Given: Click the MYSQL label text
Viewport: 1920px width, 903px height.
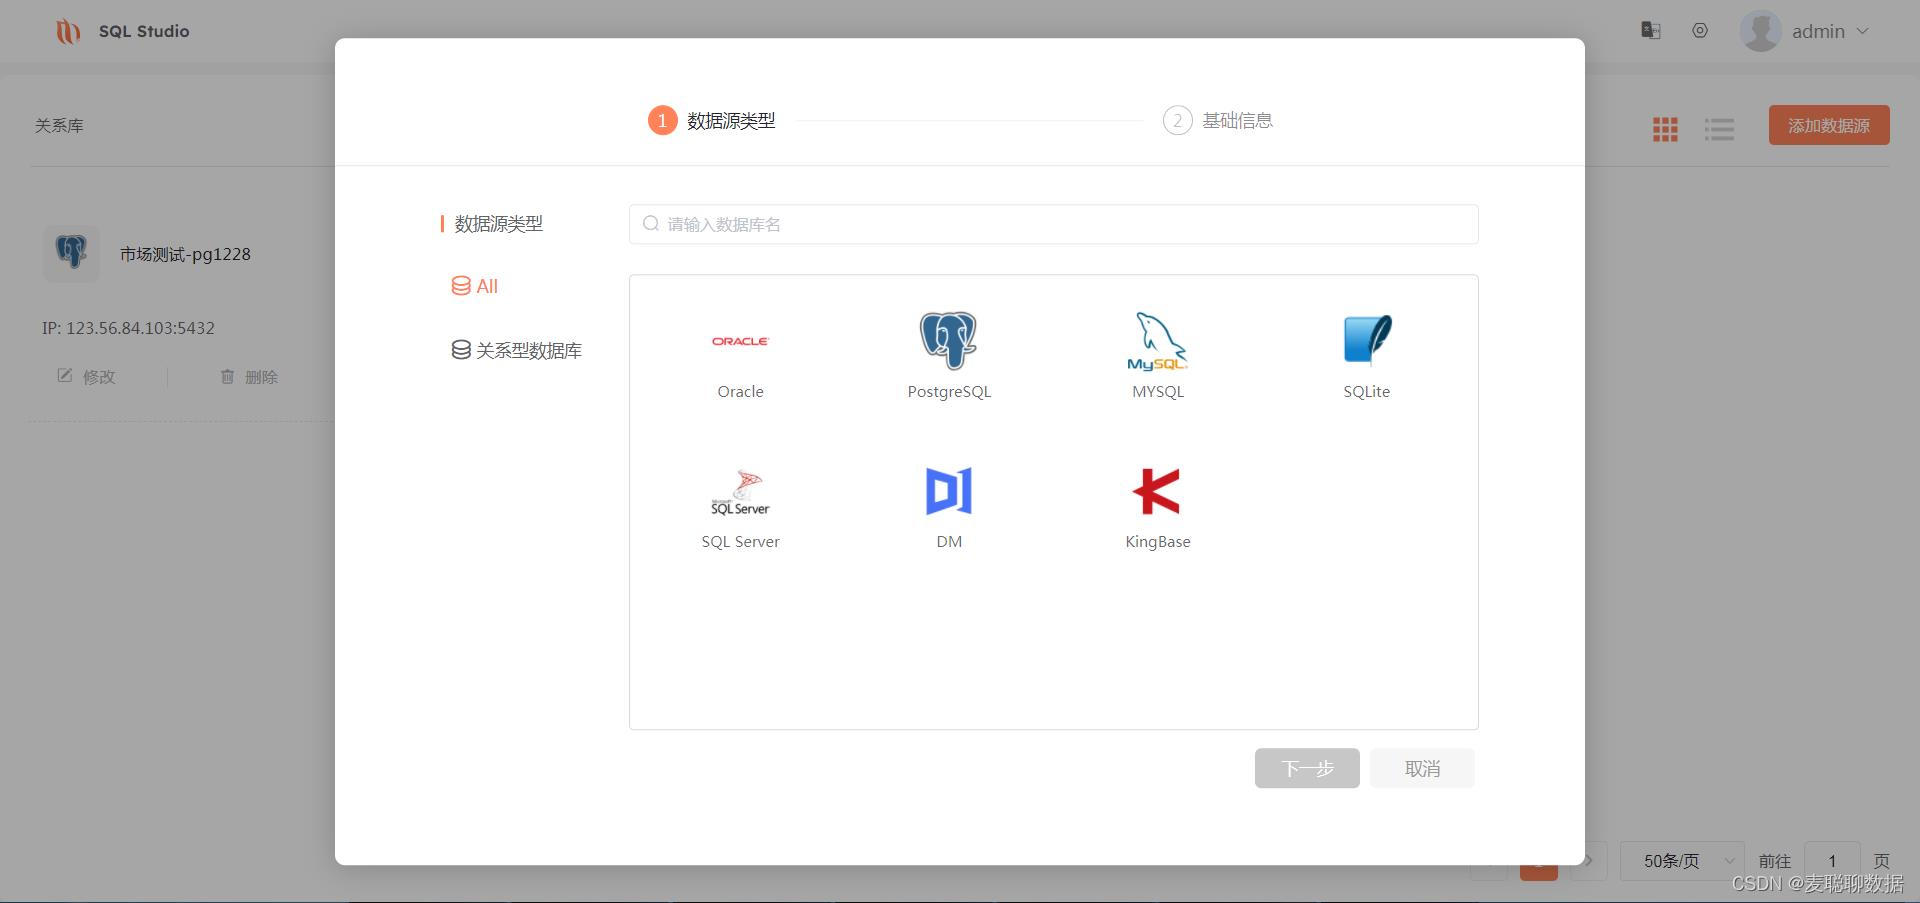Looking at the screenshot, I should [x=1158, y=392].
